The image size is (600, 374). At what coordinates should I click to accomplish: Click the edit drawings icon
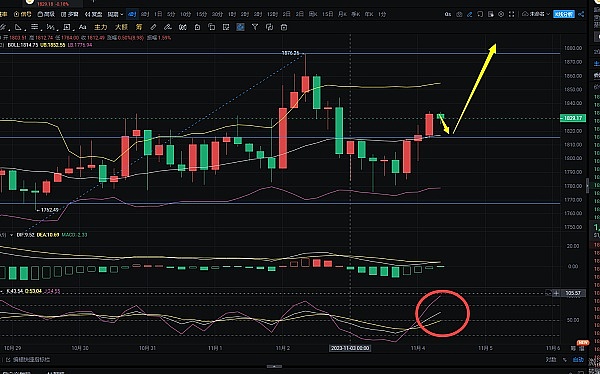[226, 27]
